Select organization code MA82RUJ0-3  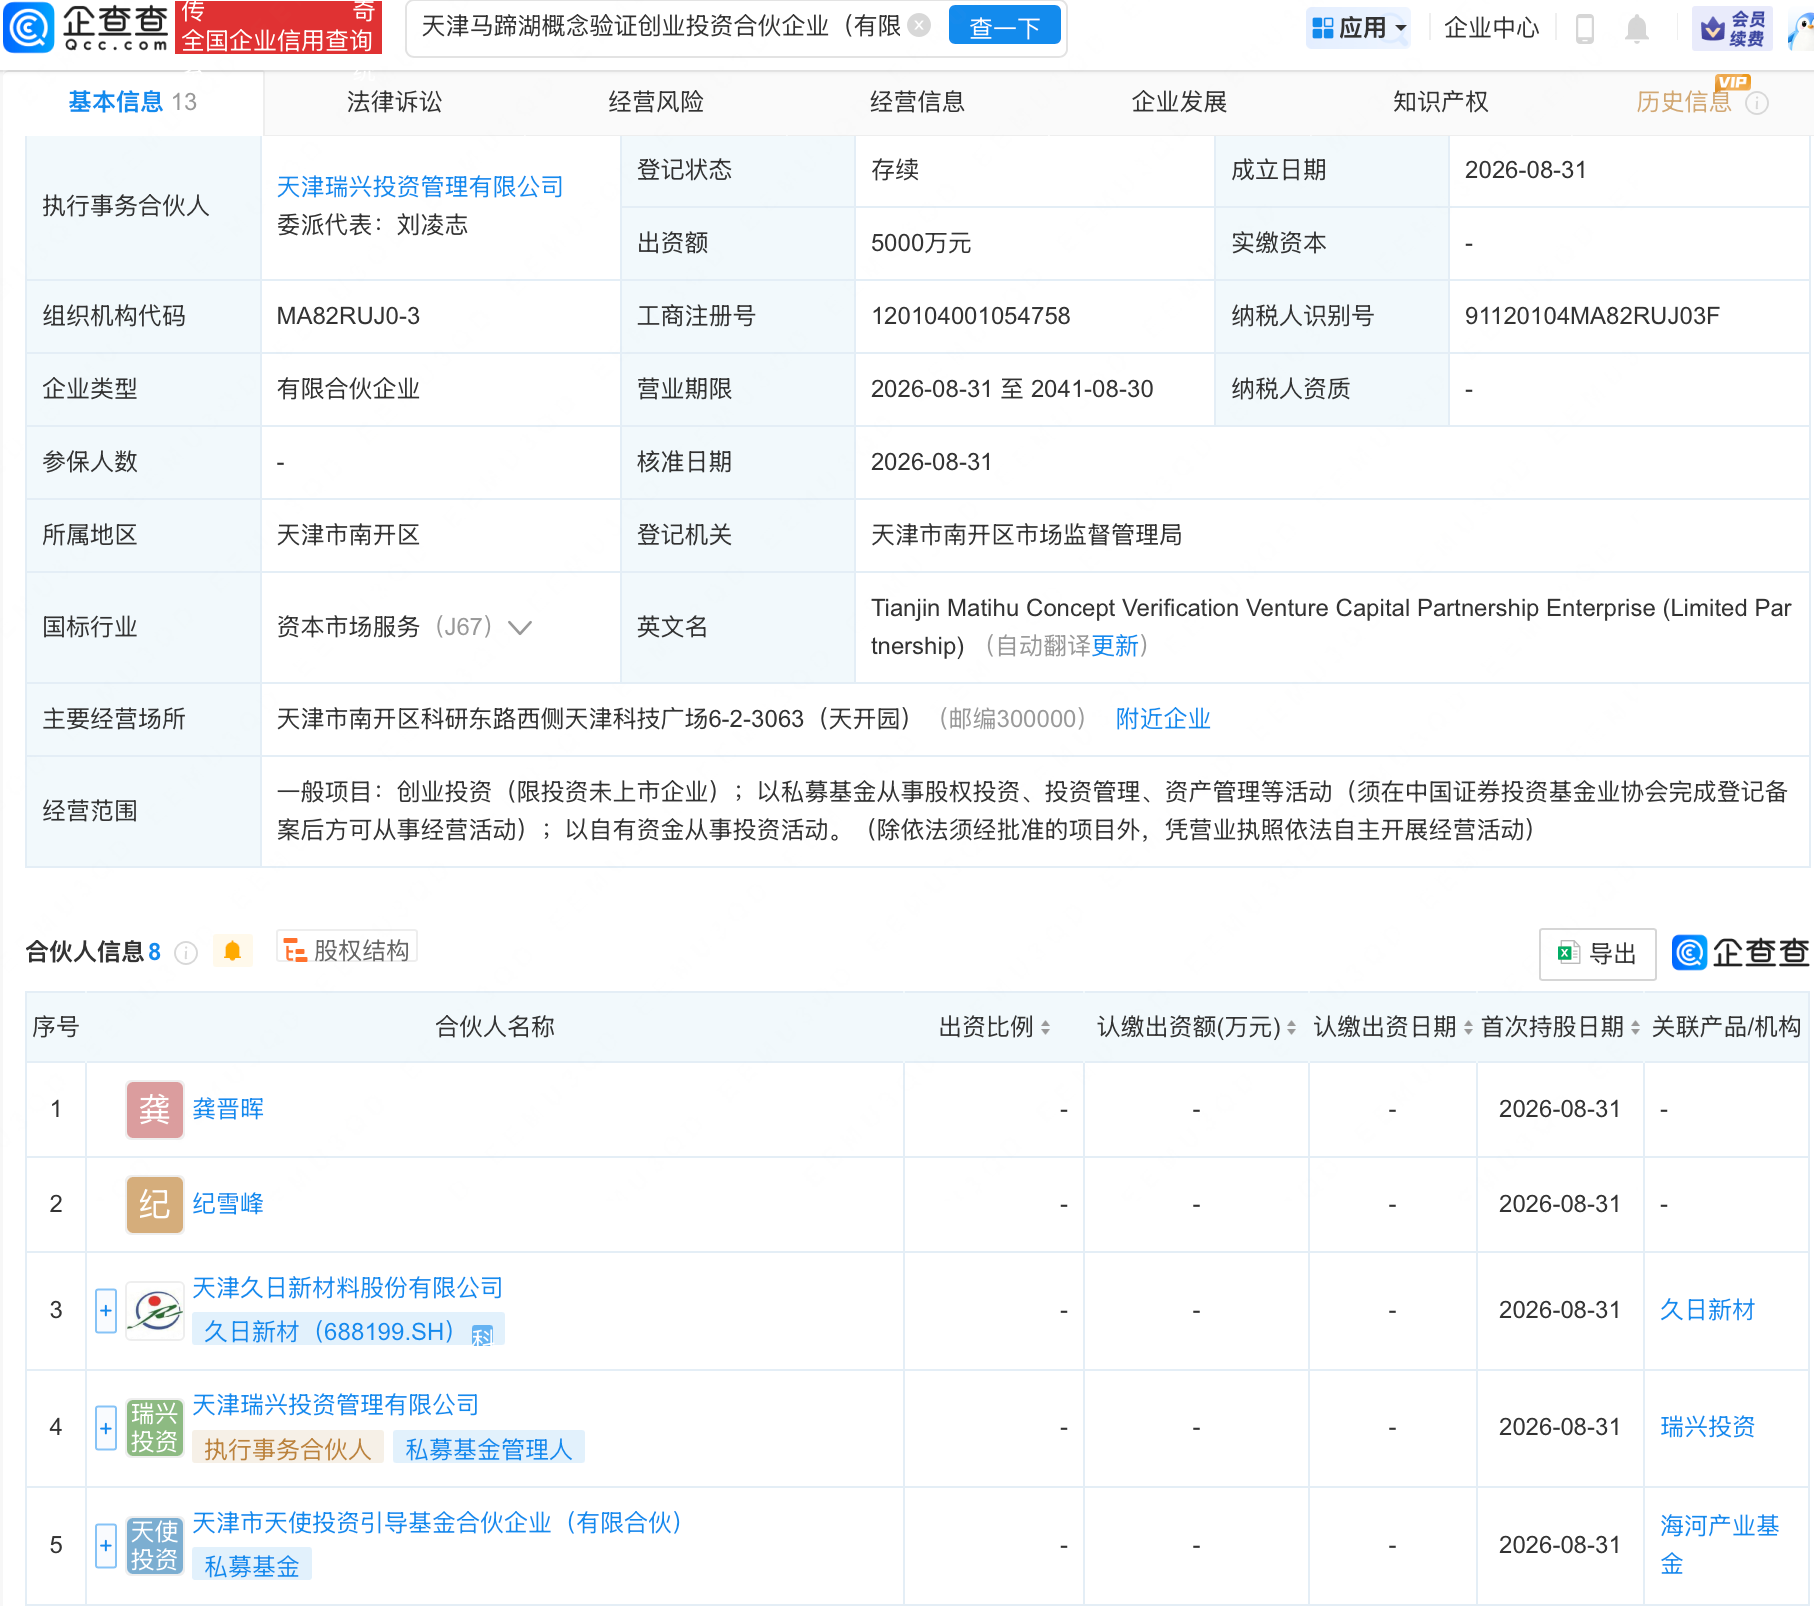(348, 316)
